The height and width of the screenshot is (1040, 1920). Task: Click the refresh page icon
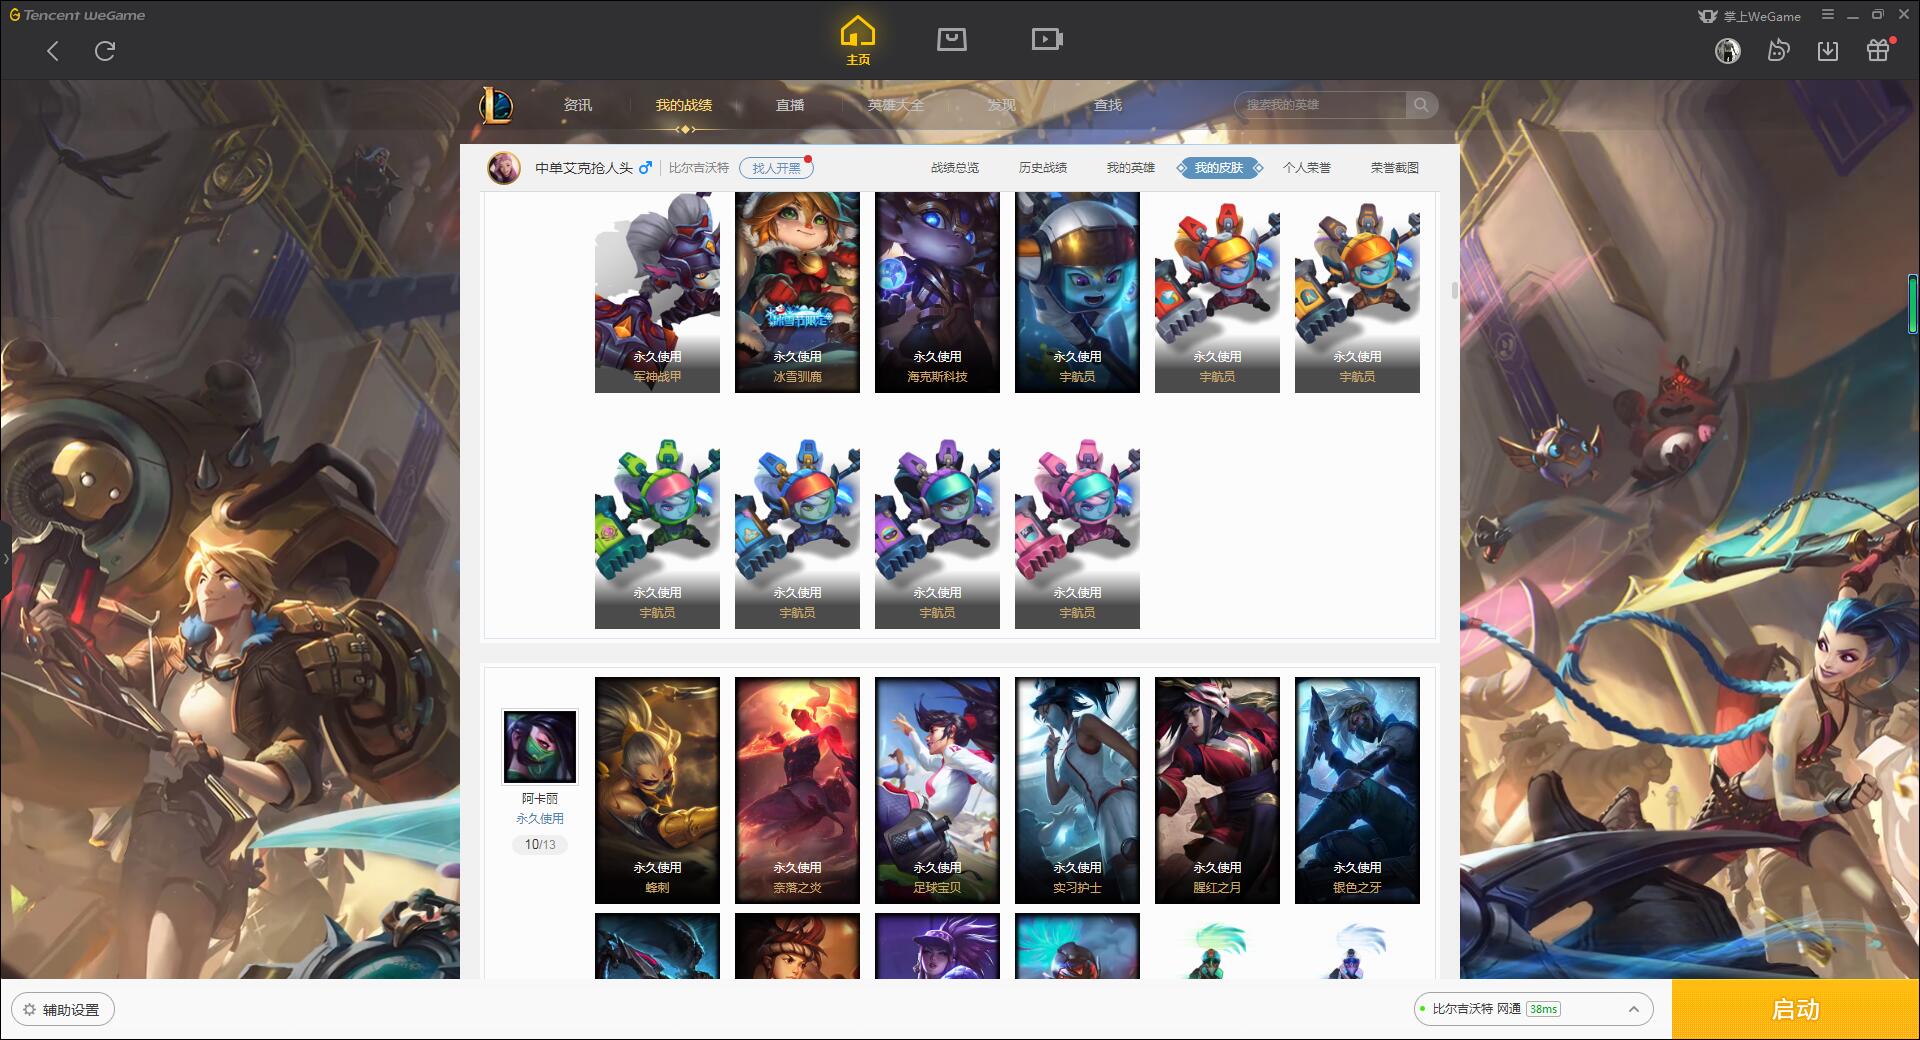tap(105, 51)
